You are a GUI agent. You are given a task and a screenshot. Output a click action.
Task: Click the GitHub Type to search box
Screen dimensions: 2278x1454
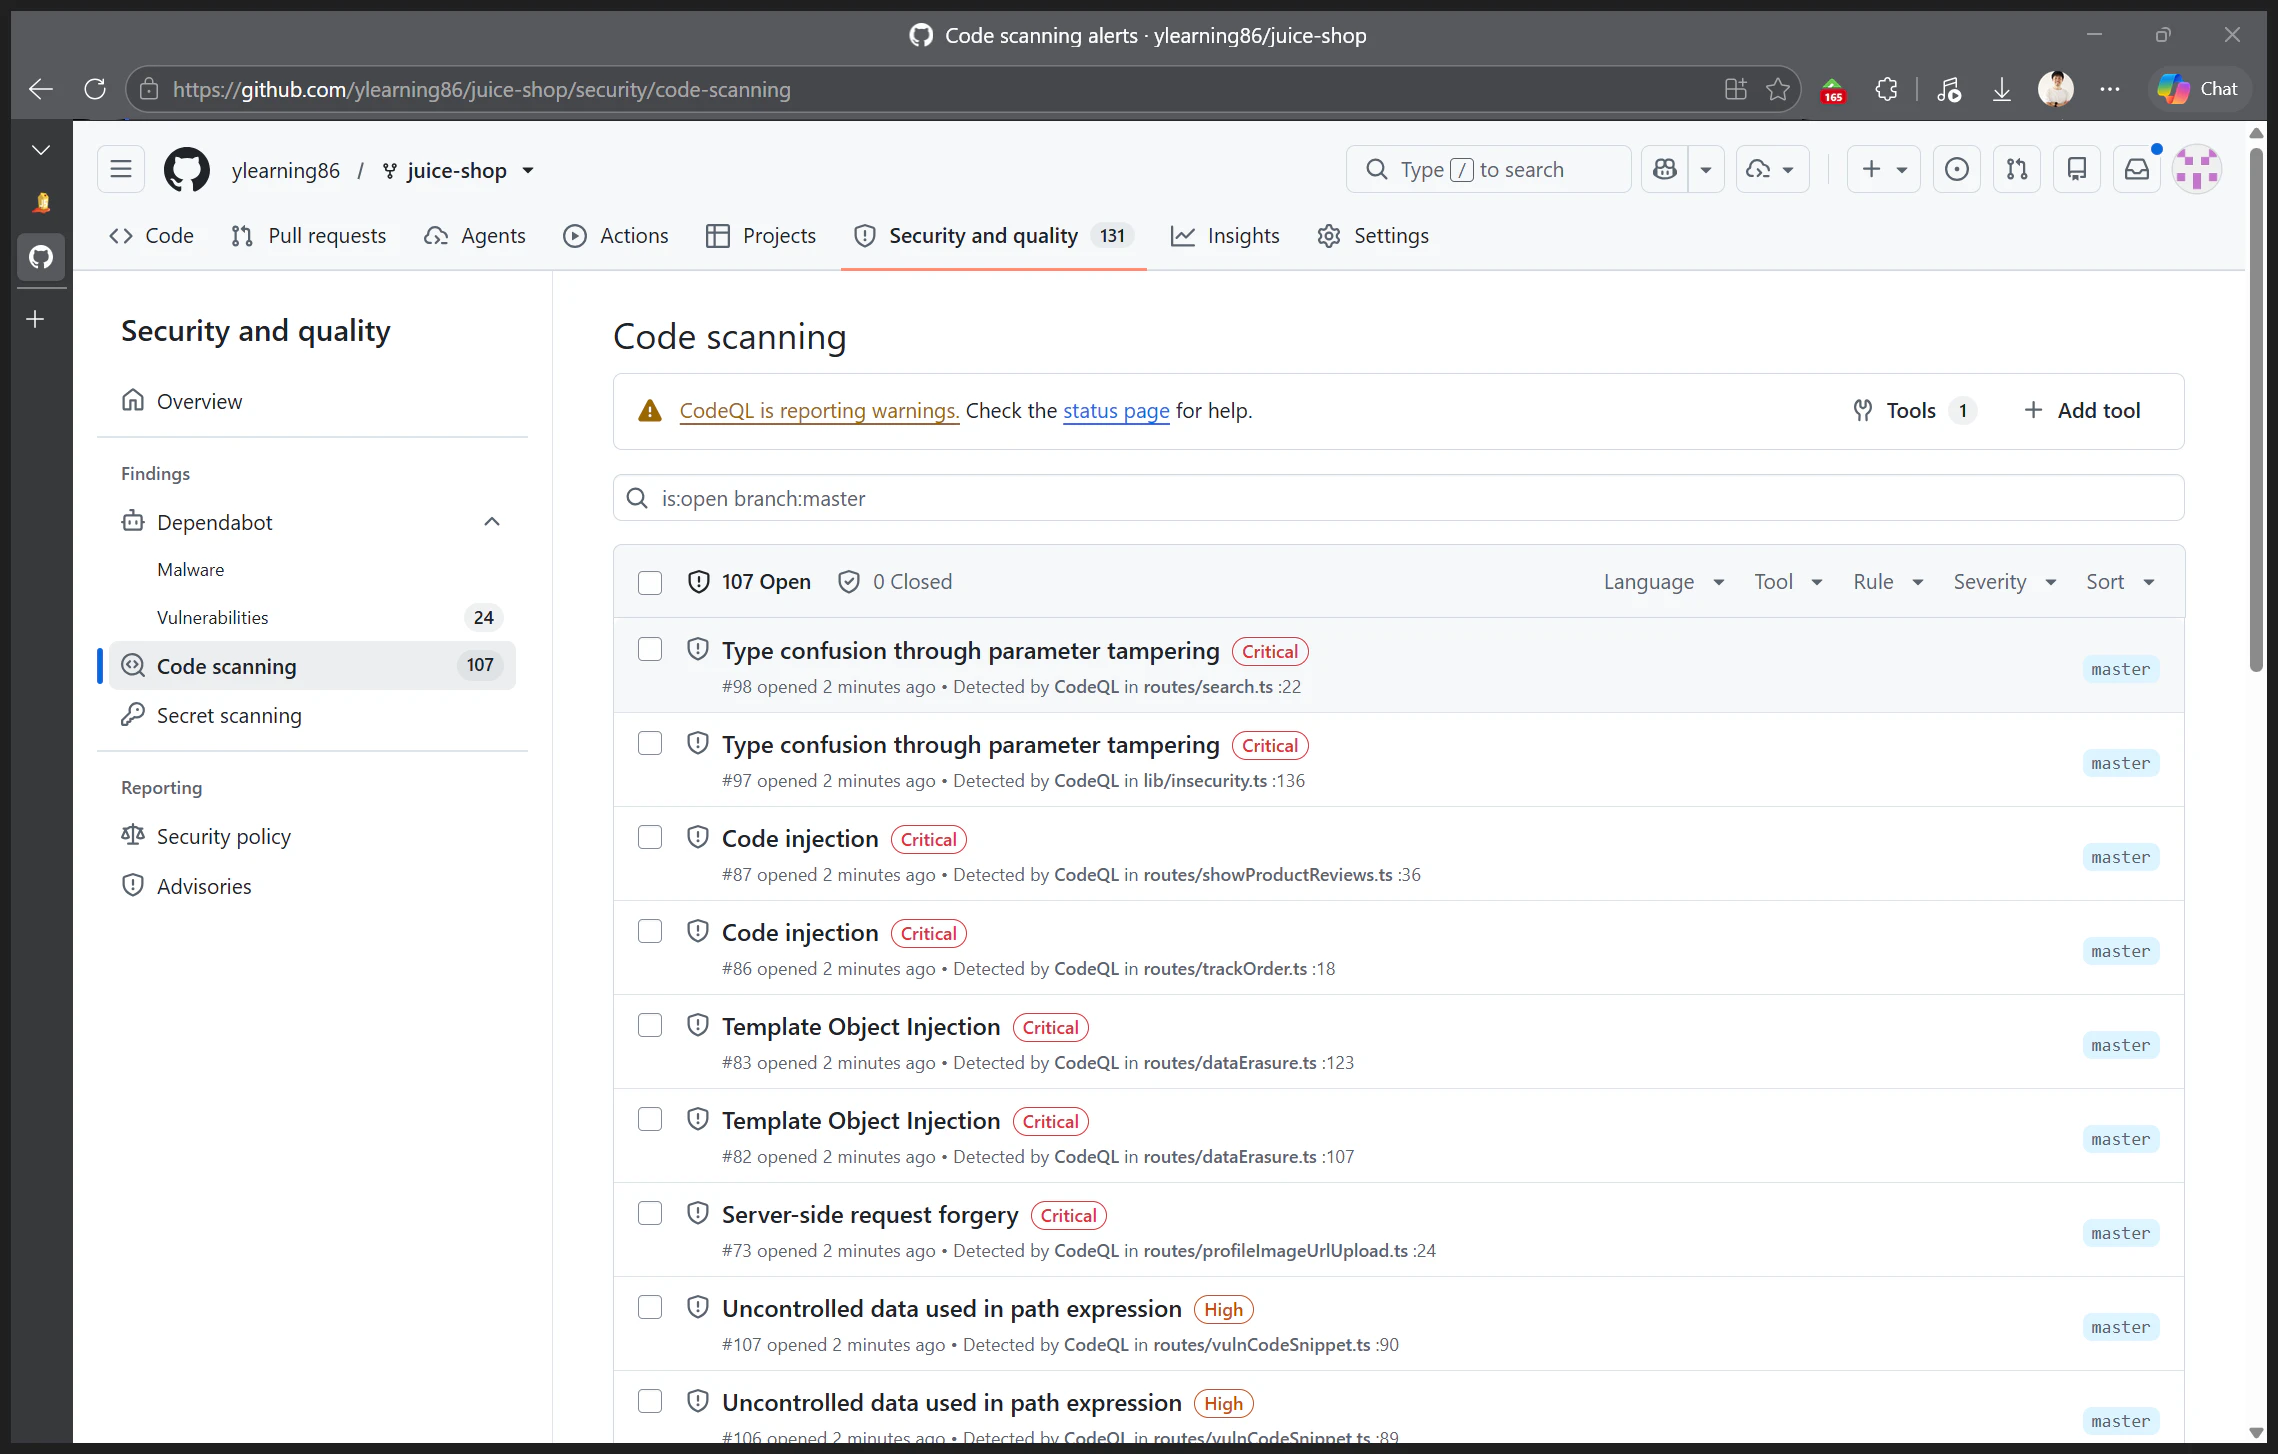[1488, 169]
